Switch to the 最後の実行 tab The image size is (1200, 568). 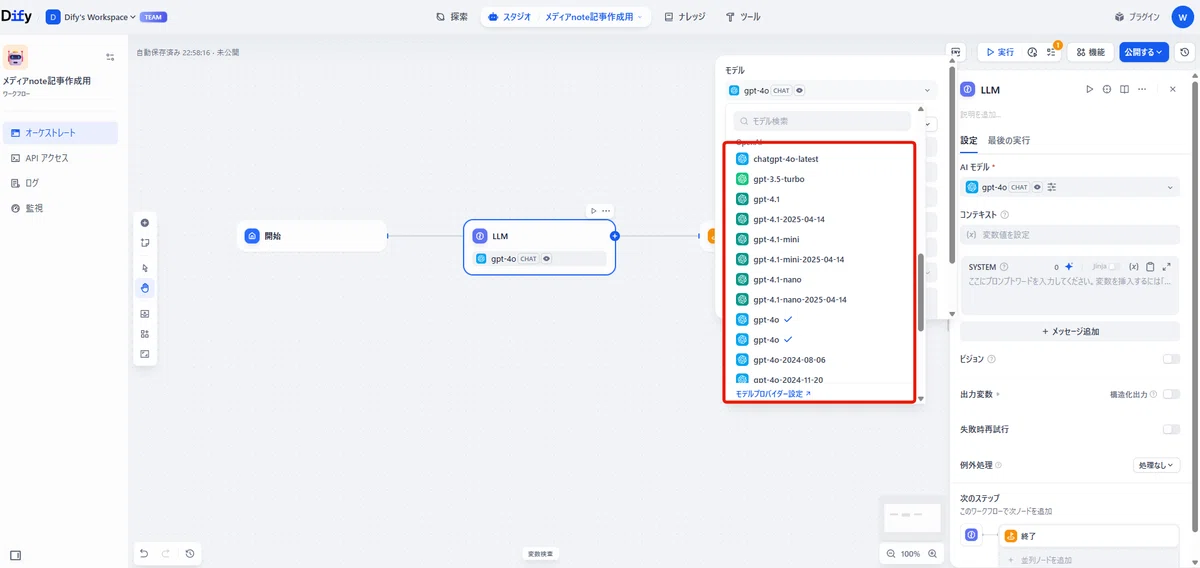1009,140
